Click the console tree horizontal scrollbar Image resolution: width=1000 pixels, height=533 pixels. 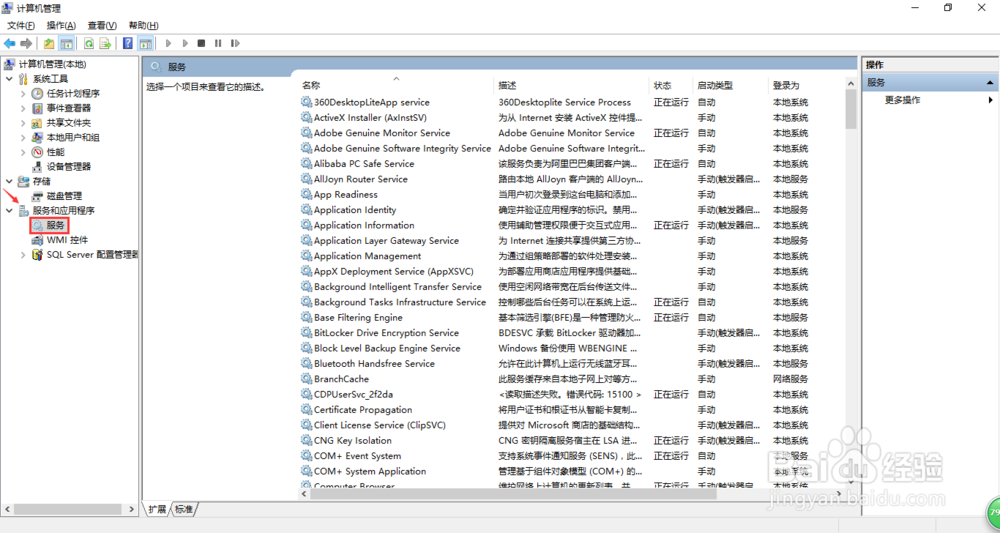[69, 509]
